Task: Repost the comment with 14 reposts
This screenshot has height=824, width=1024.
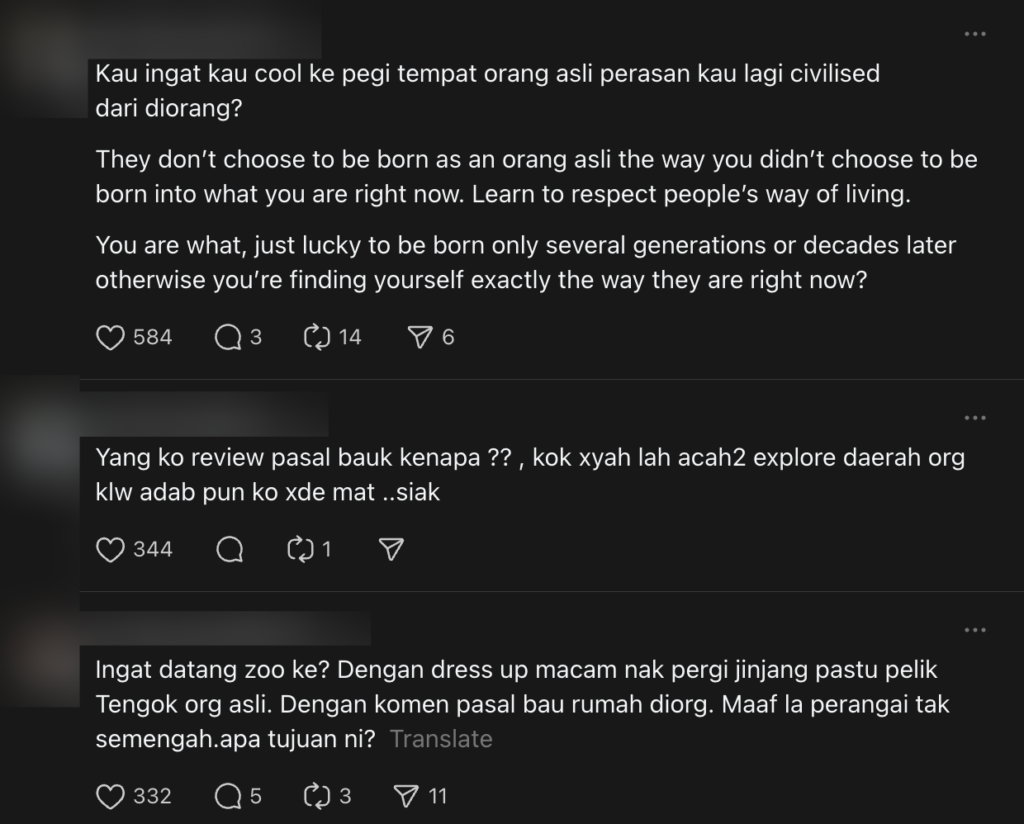Action: (317, 338)
